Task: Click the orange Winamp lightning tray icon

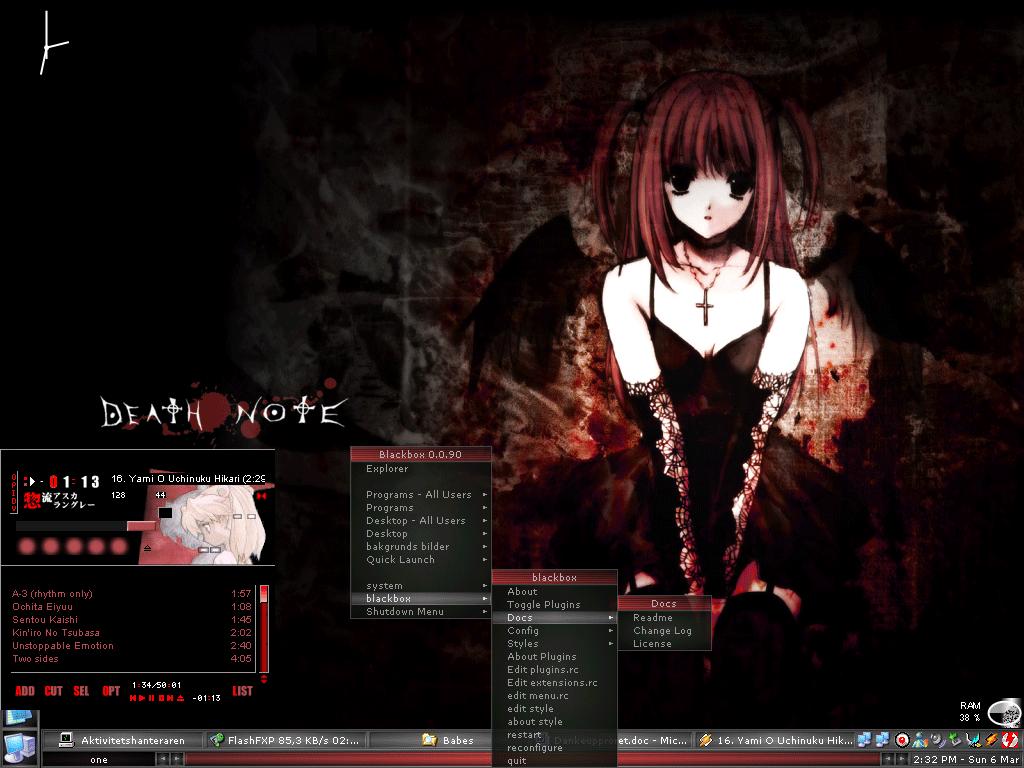Action: (991, 740)
